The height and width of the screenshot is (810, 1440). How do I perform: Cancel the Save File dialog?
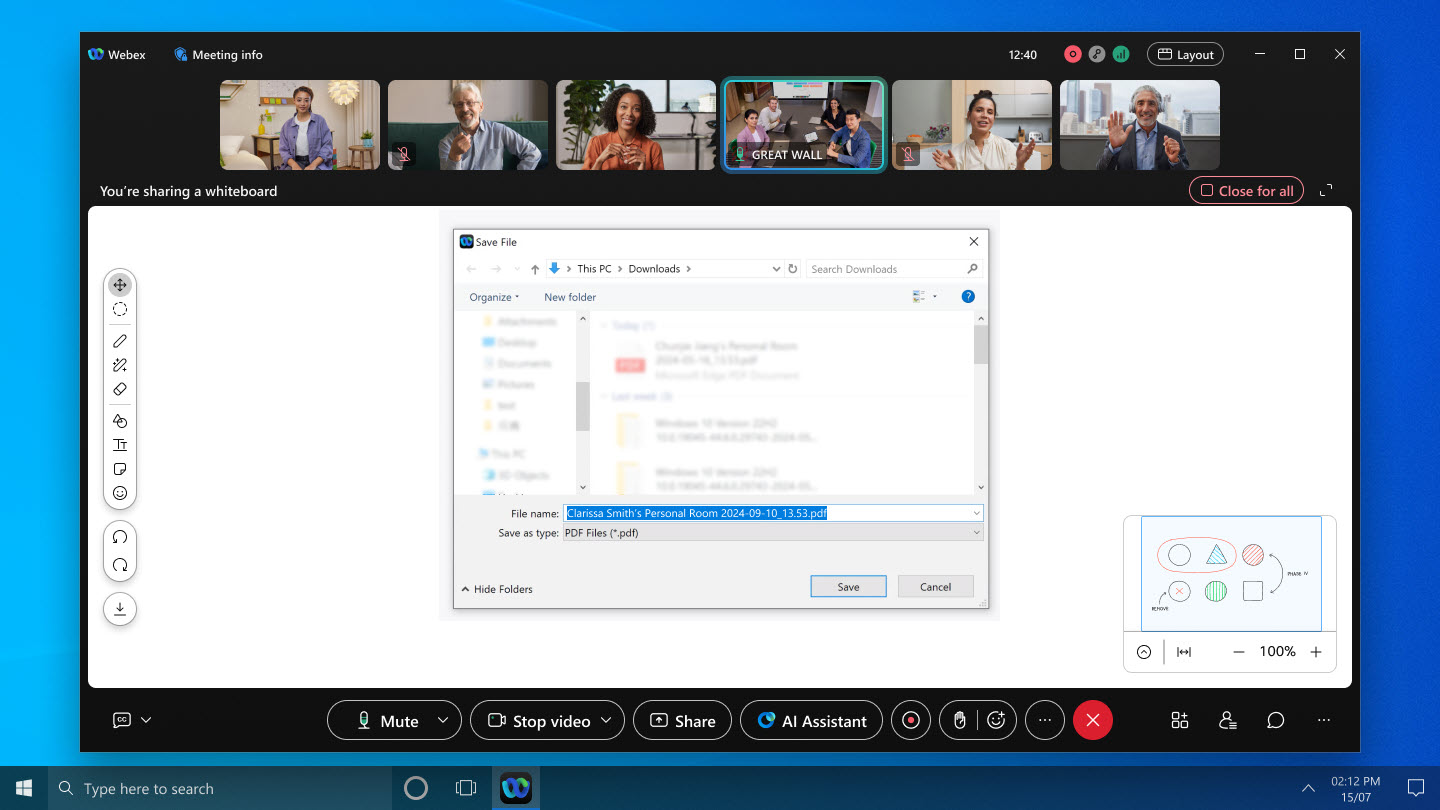coord(936,587)
